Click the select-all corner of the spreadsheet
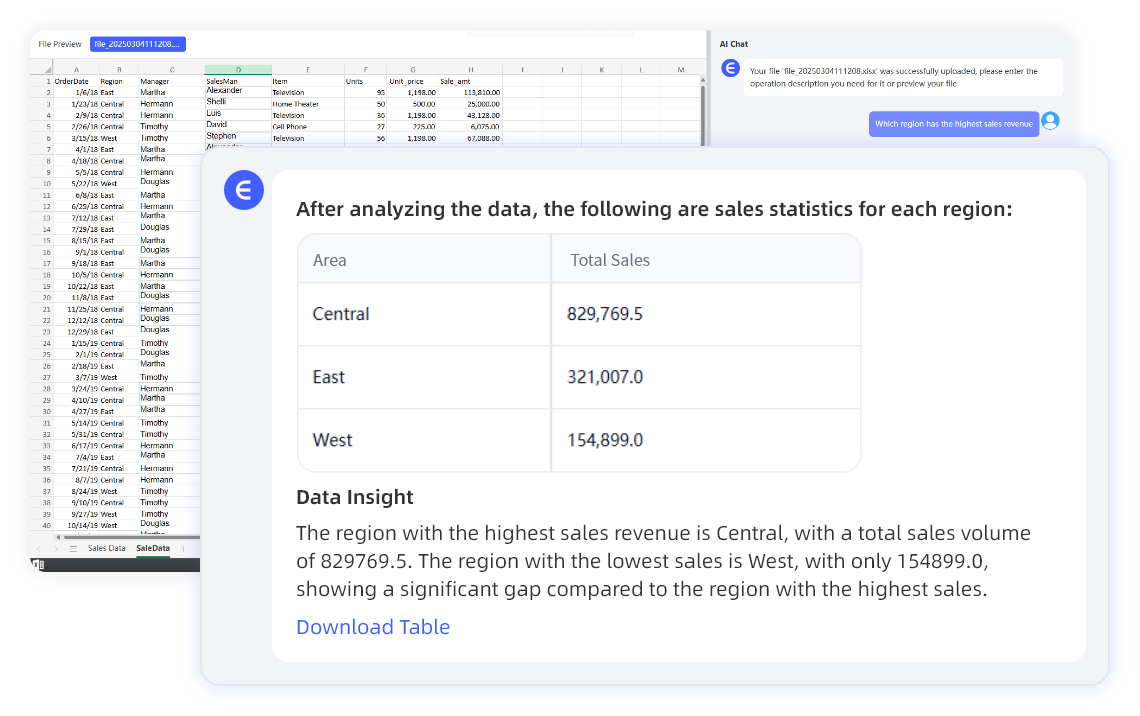Viewport: 1140px width, 716px height. pyautogui.click(x=41, y=69)
